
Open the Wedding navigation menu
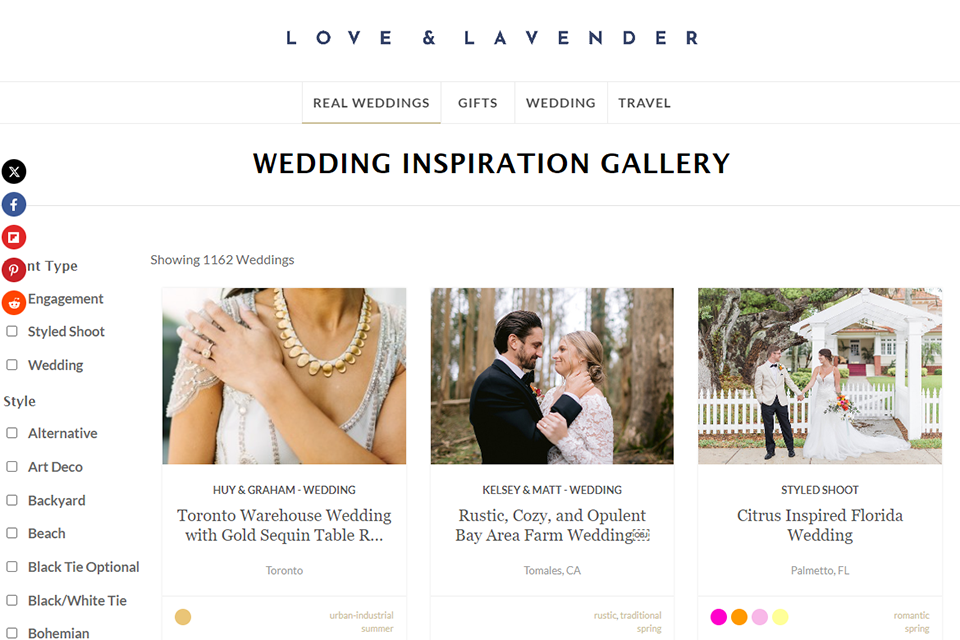(560, 103)
